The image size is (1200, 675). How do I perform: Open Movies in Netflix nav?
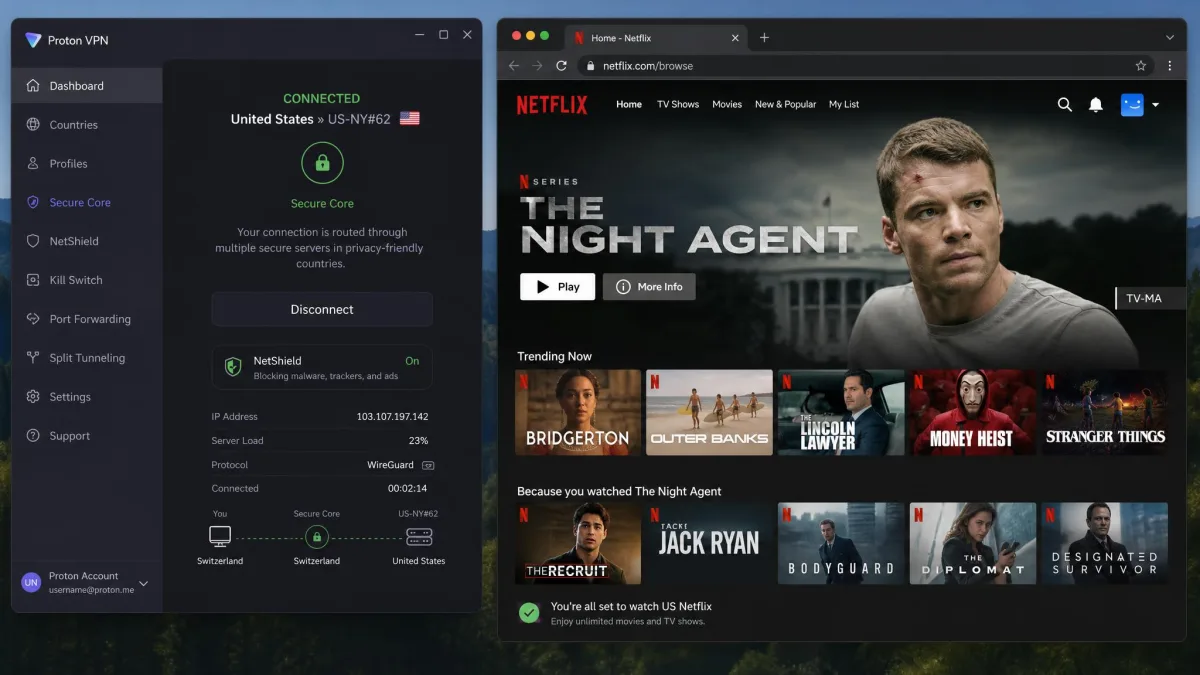coord(727,104)
